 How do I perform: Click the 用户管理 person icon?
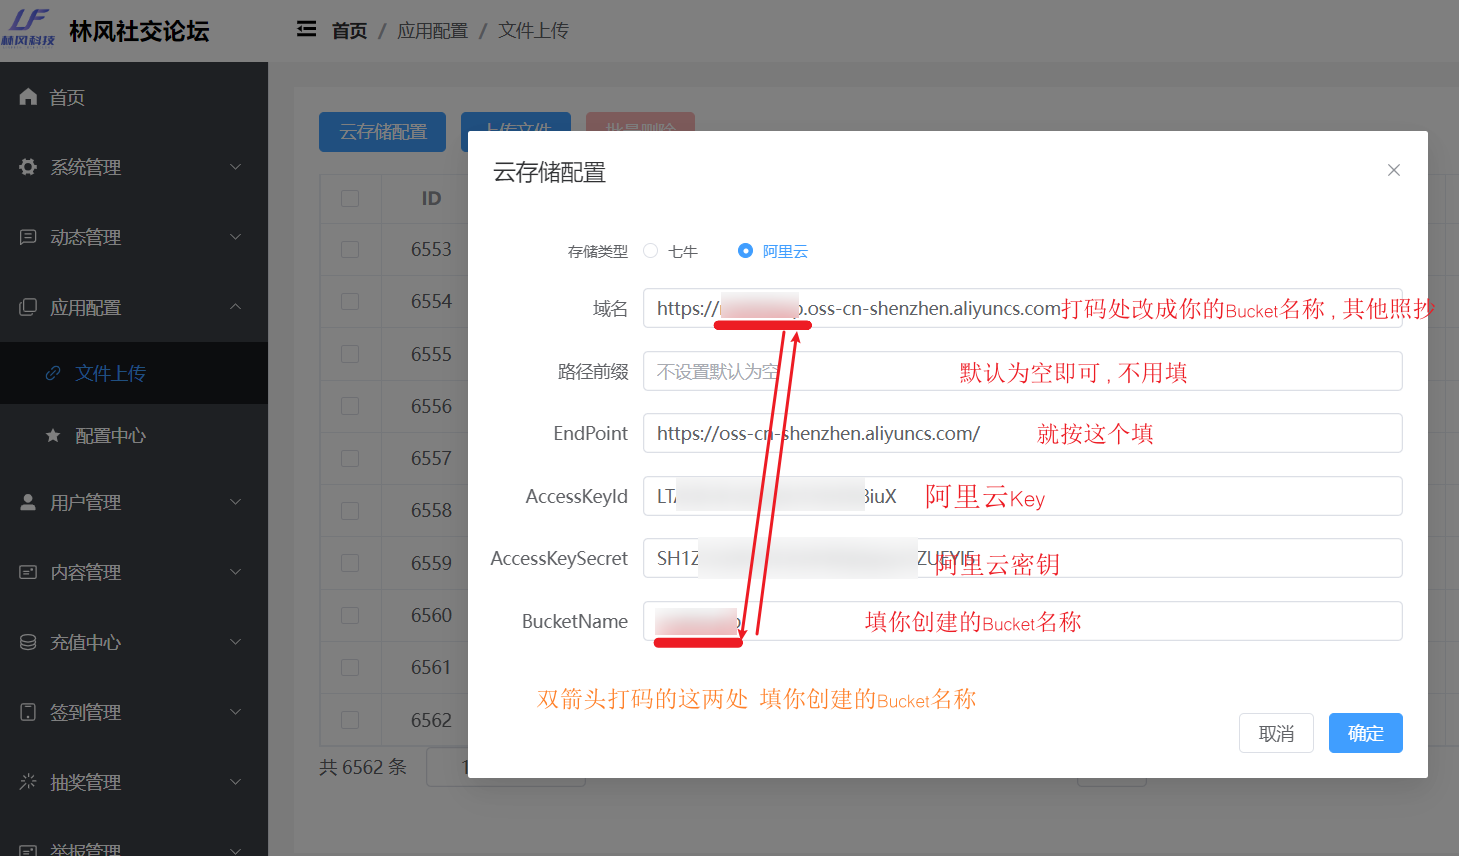point(28,502)
